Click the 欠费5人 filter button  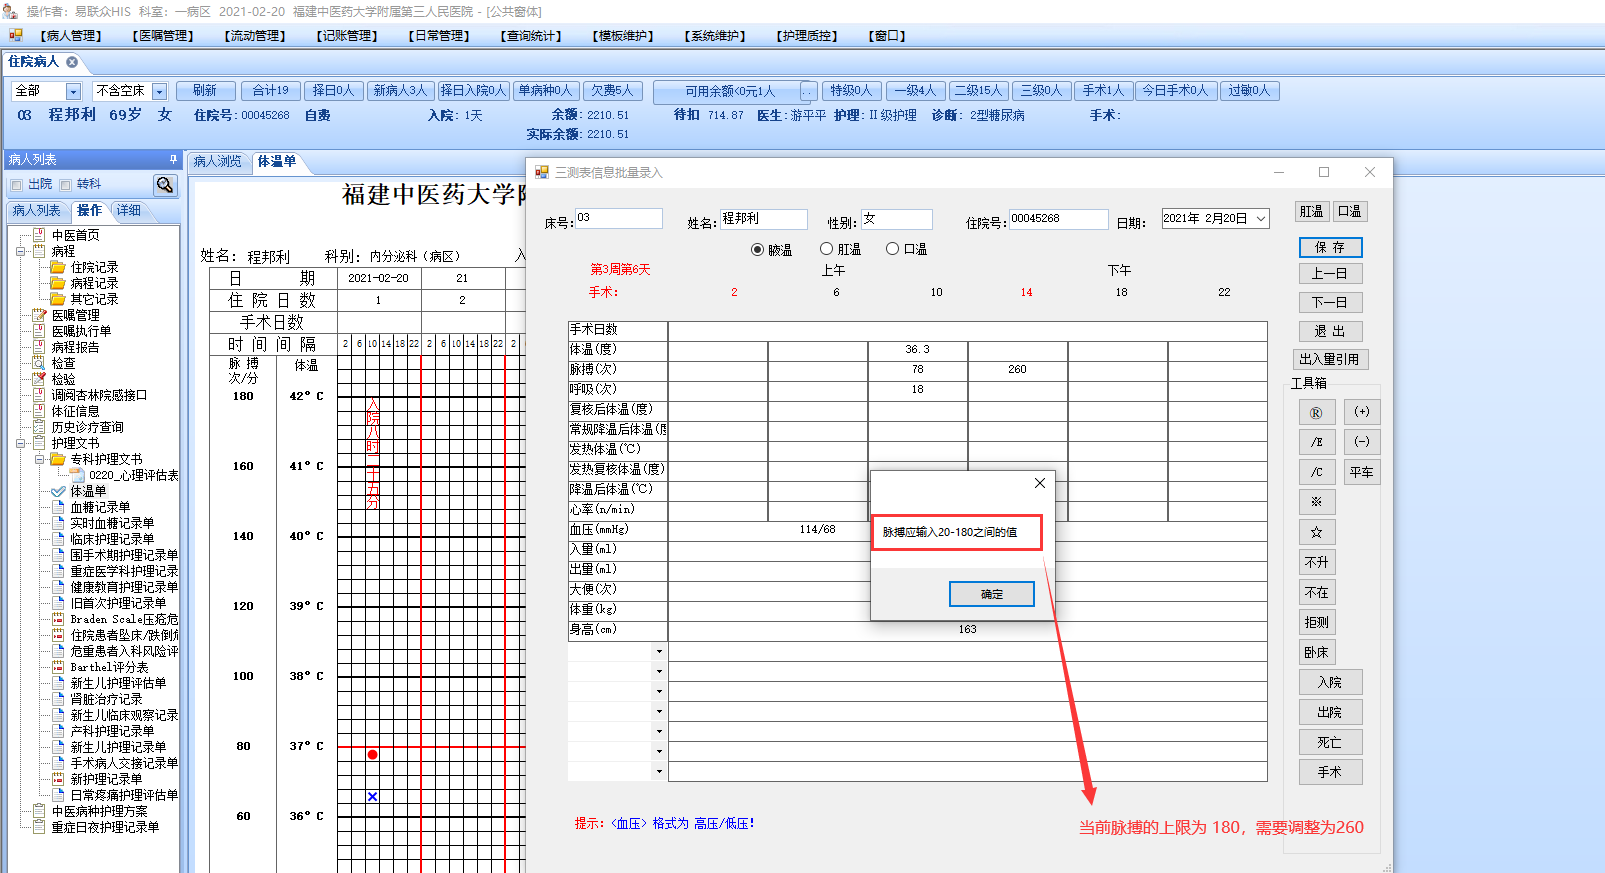(x=612, y=91)
